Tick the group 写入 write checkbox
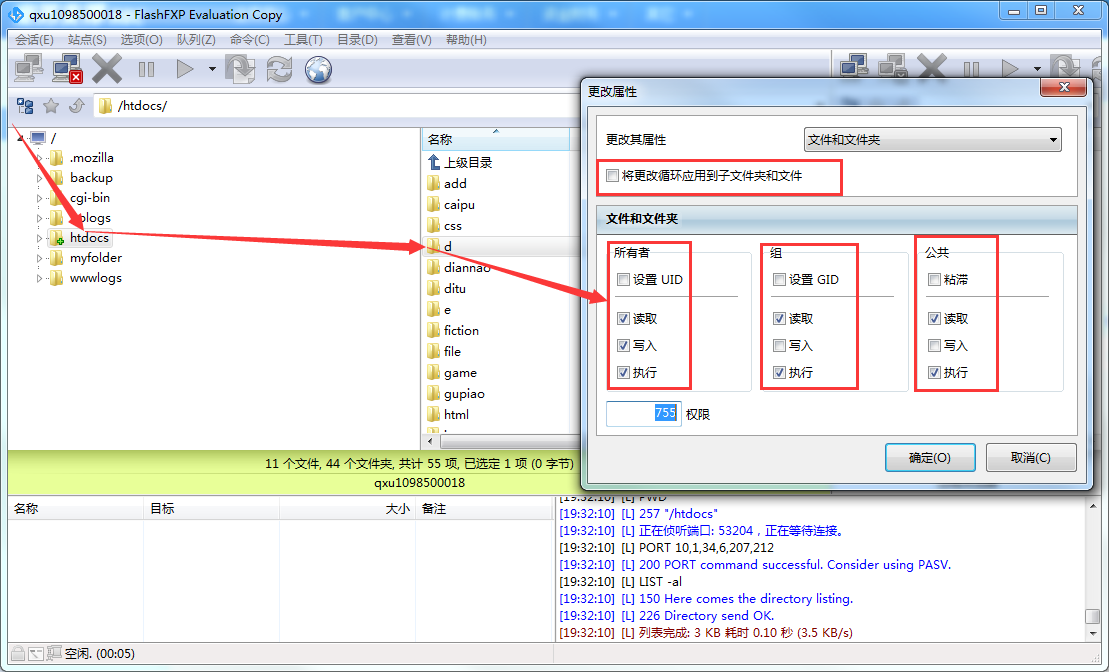This screenshot has height=672, width=1109. [x=780, y=346]
